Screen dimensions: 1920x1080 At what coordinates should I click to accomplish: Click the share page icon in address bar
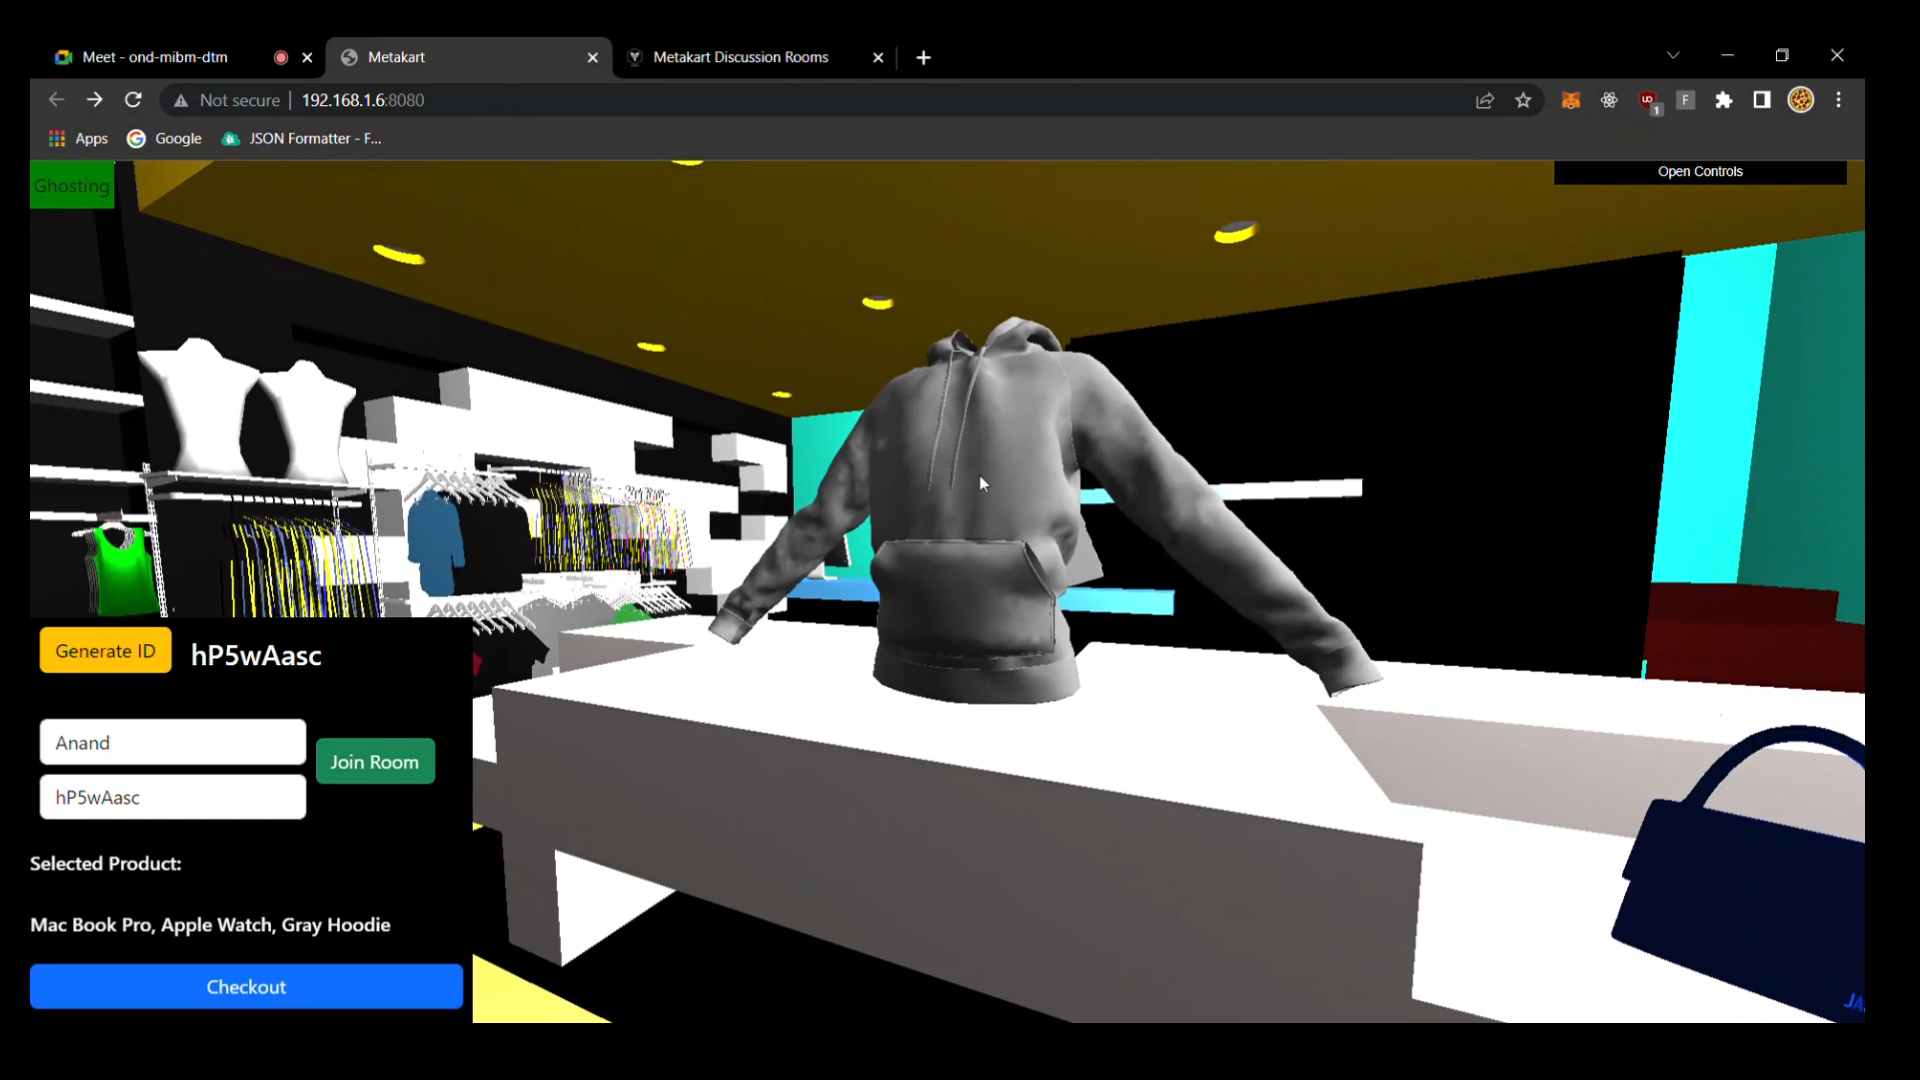tap(1485, 100)
